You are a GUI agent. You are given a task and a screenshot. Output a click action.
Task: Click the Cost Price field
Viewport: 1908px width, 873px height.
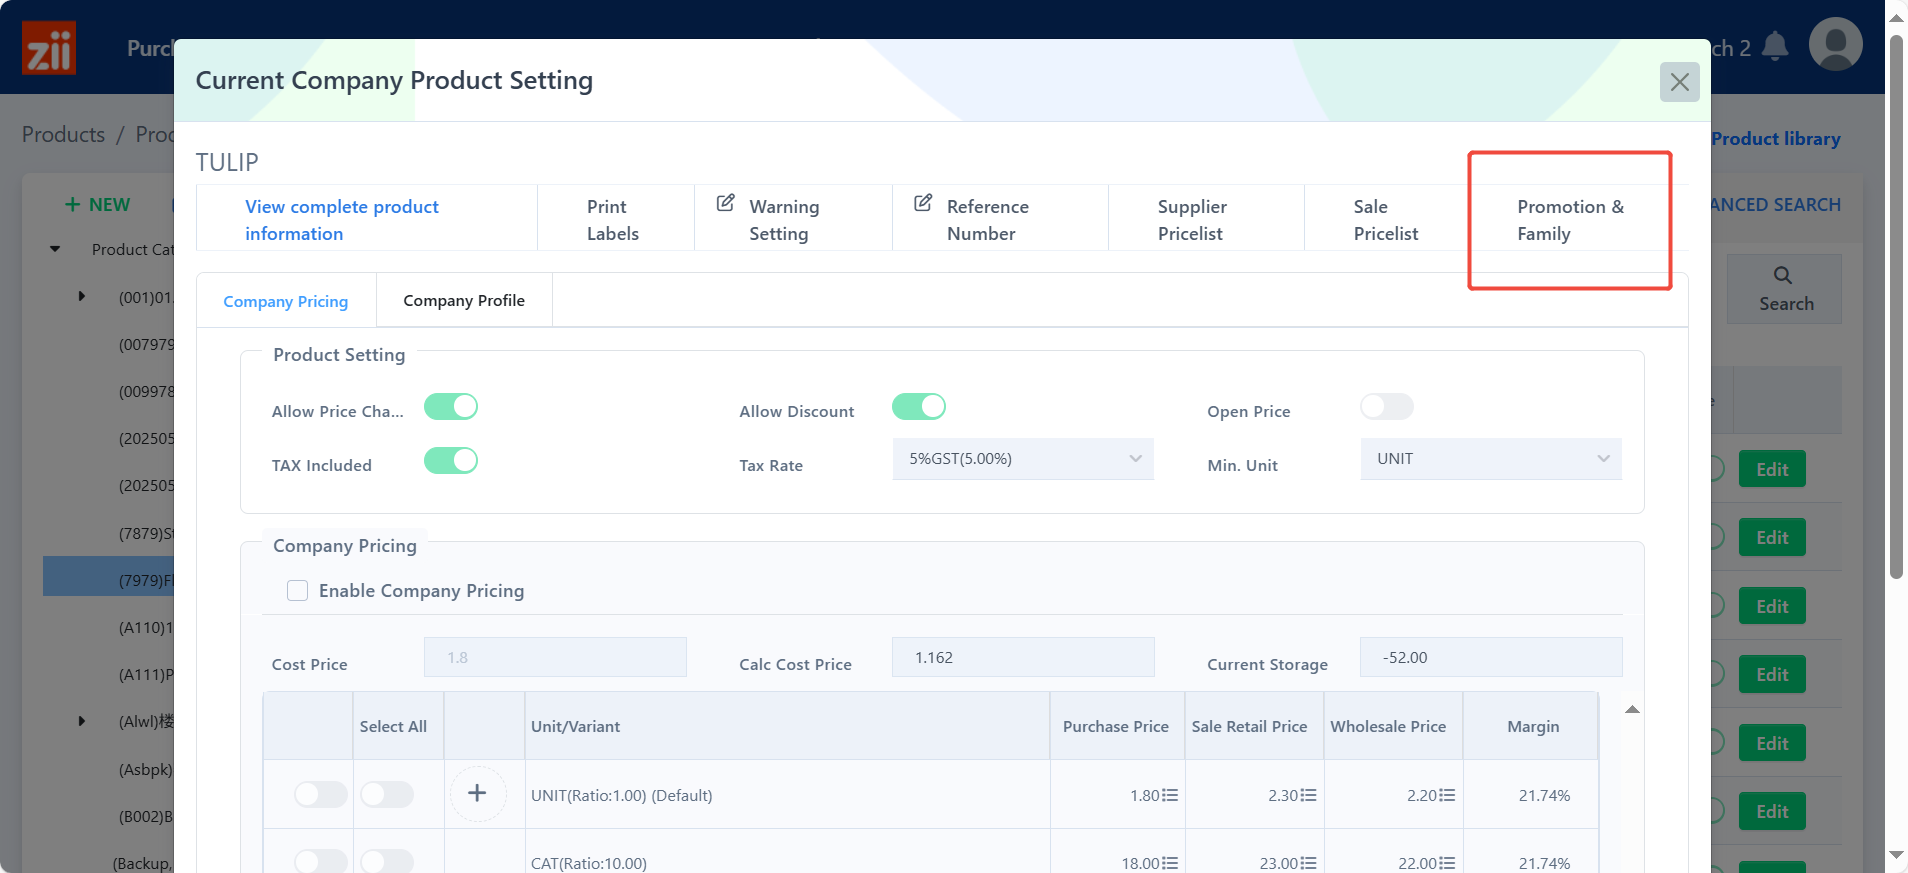[555, 658]
